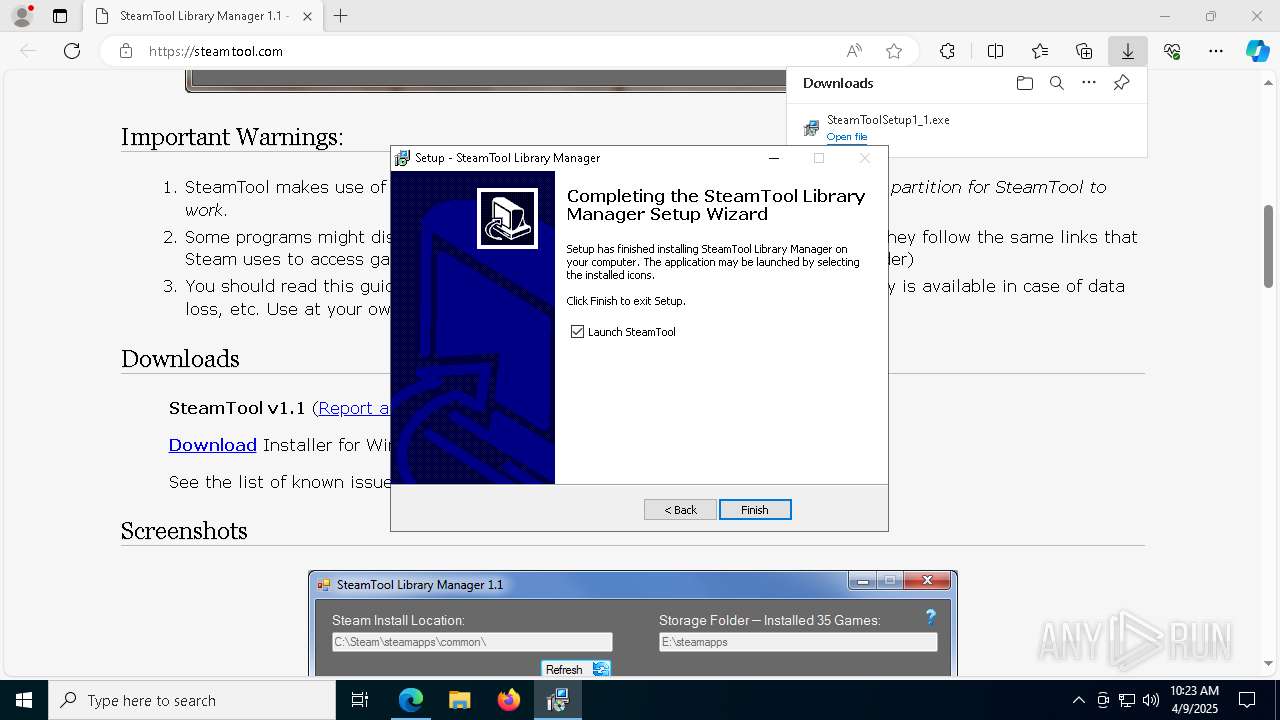
Task: Show hidden system tray icons
Action: point(1078,700)
